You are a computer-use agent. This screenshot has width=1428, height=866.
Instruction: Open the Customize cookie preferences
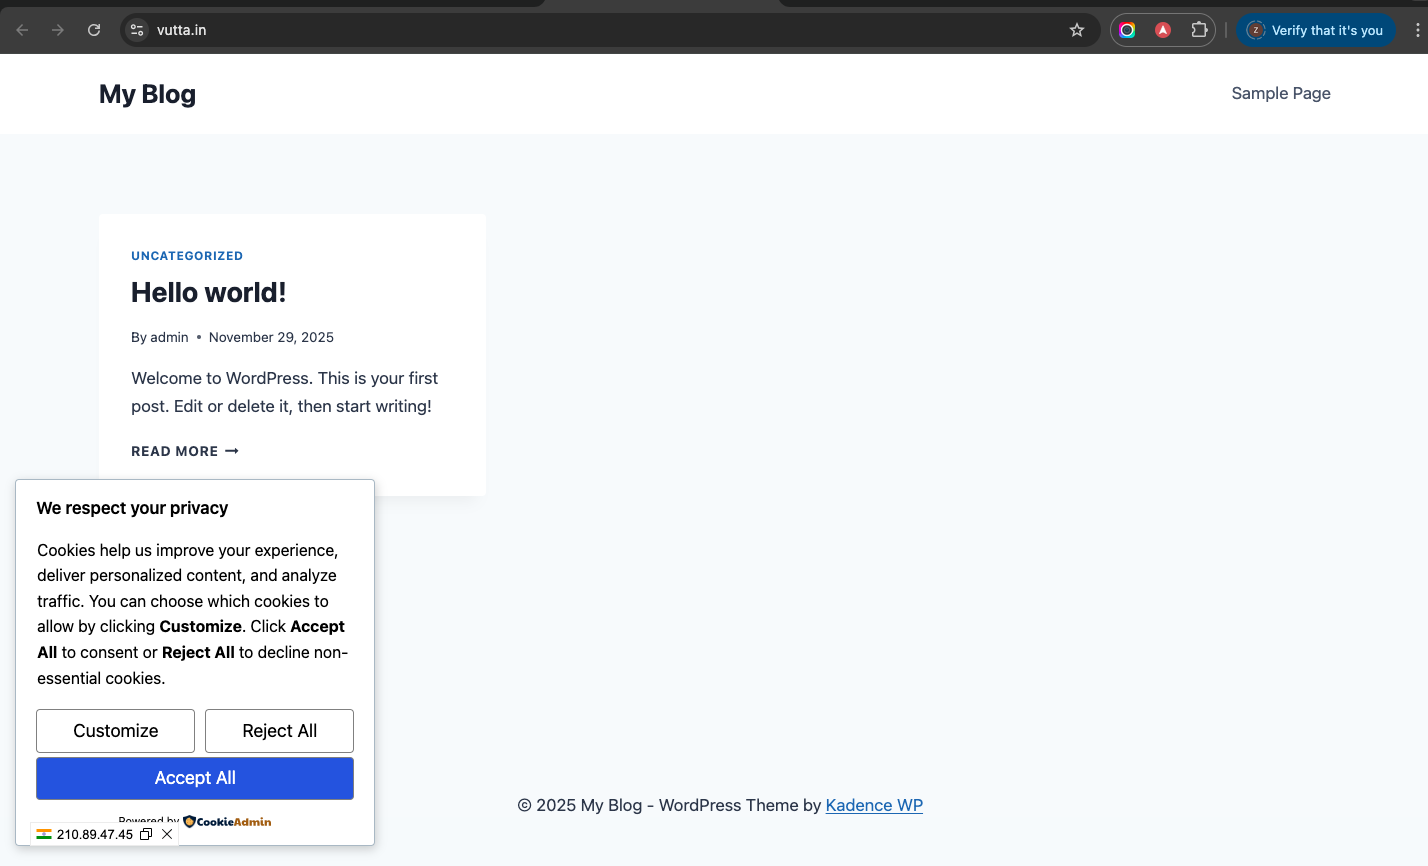pyautogui.click(x=115, y=731)
